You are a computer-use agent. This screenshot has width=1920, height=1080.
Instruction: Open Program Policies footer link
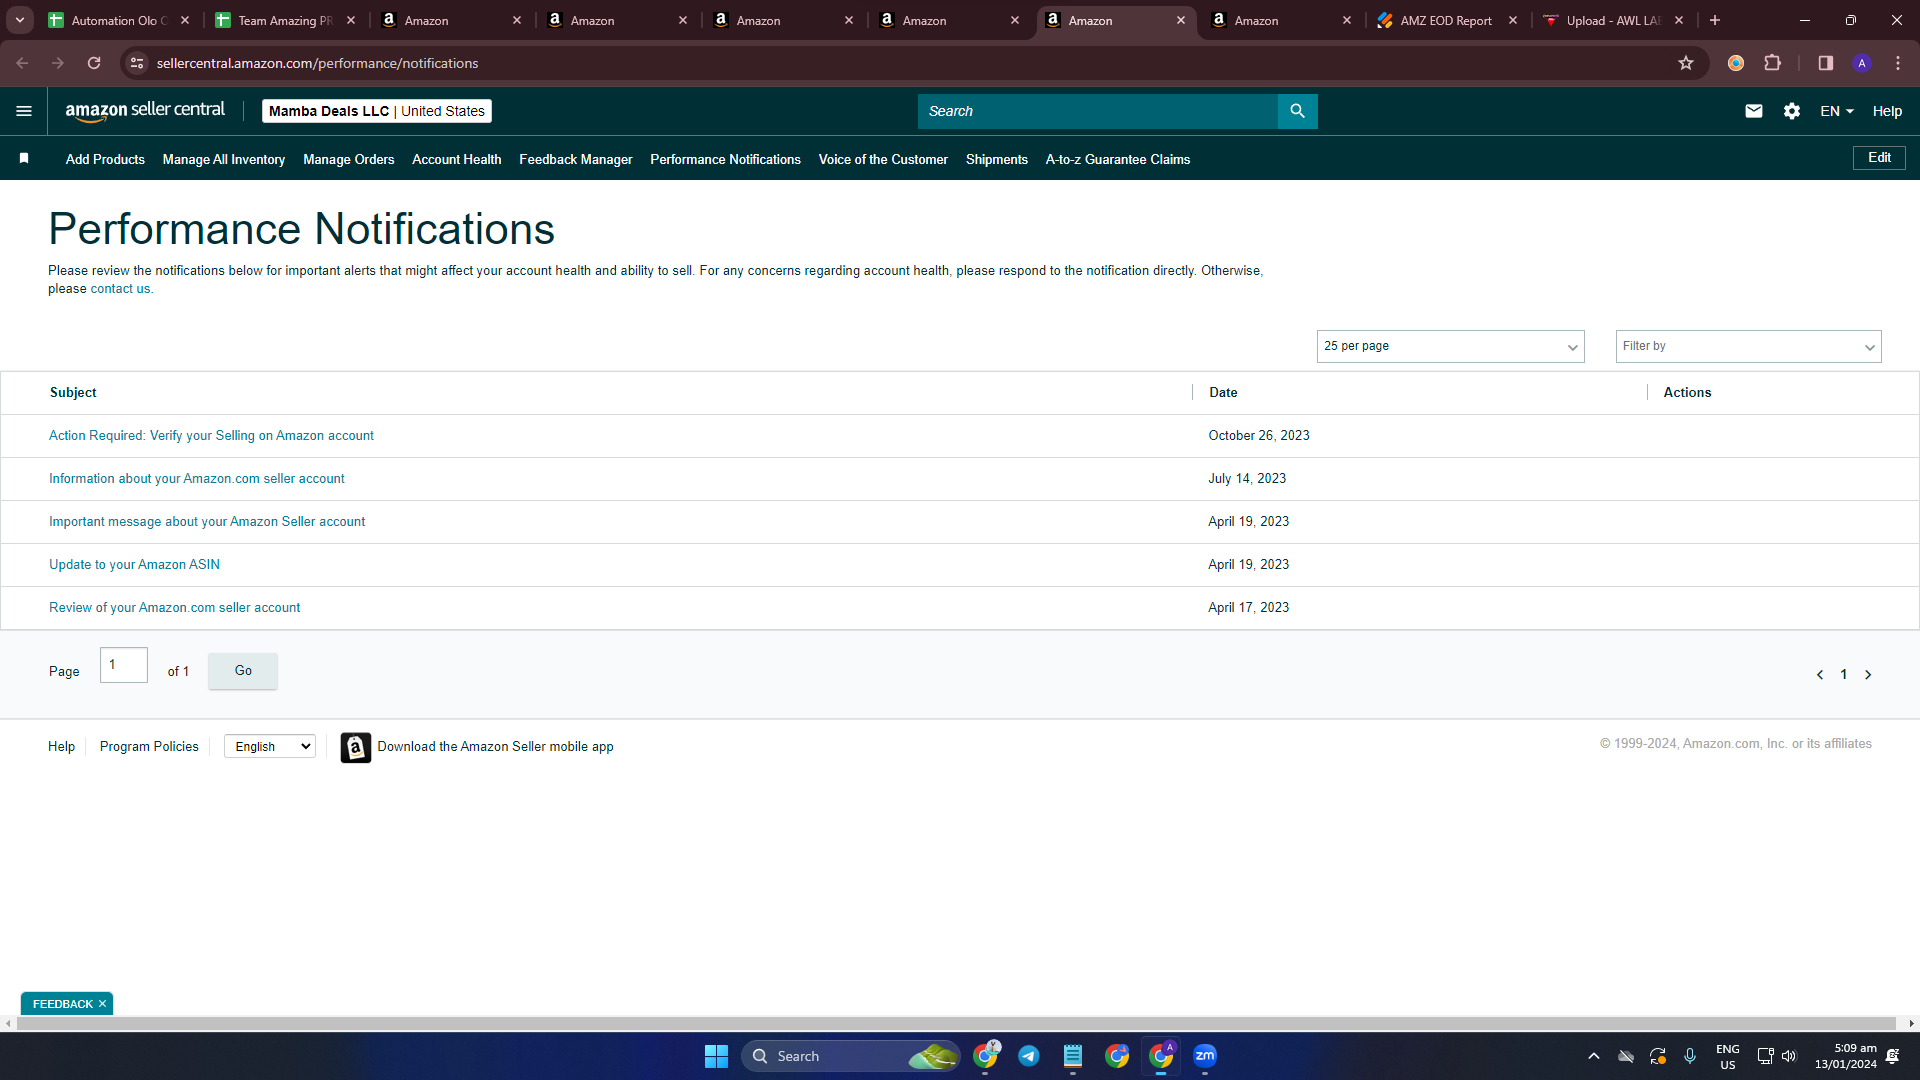point(149,747)
